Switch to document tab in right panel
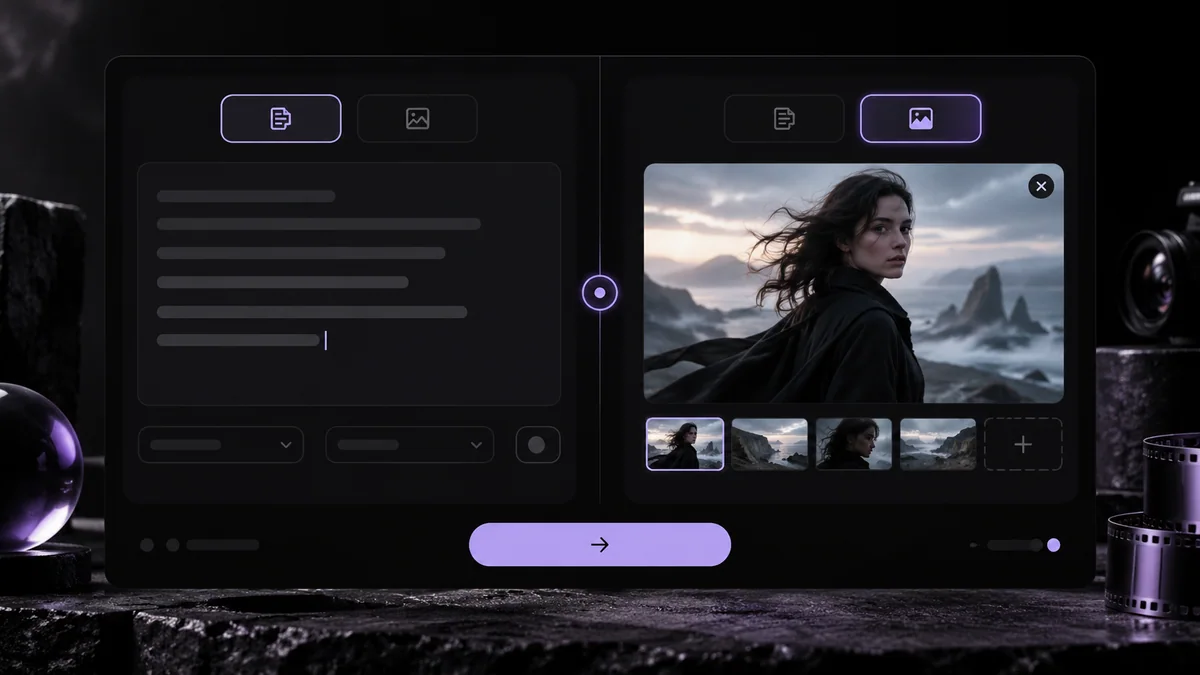Screen dimensions: 1200x675 click(784, 118)
